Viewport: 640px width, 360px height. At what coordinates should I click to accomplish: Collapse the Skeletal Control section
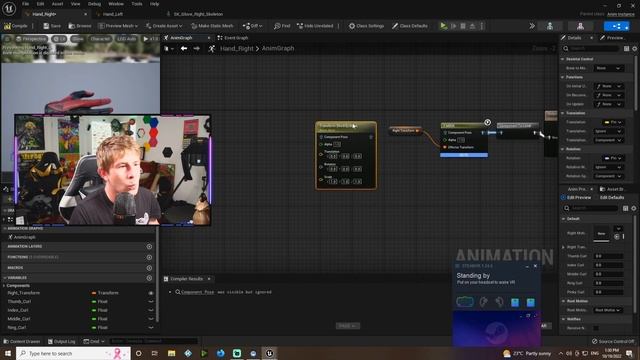coord(563,59)
